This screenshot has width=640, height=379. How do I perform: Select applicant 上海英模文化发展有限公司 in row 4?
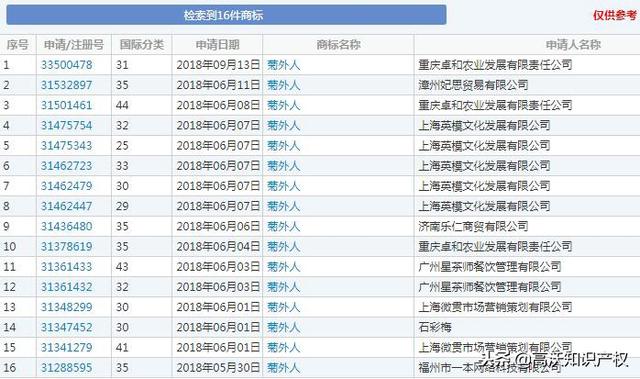484,125
